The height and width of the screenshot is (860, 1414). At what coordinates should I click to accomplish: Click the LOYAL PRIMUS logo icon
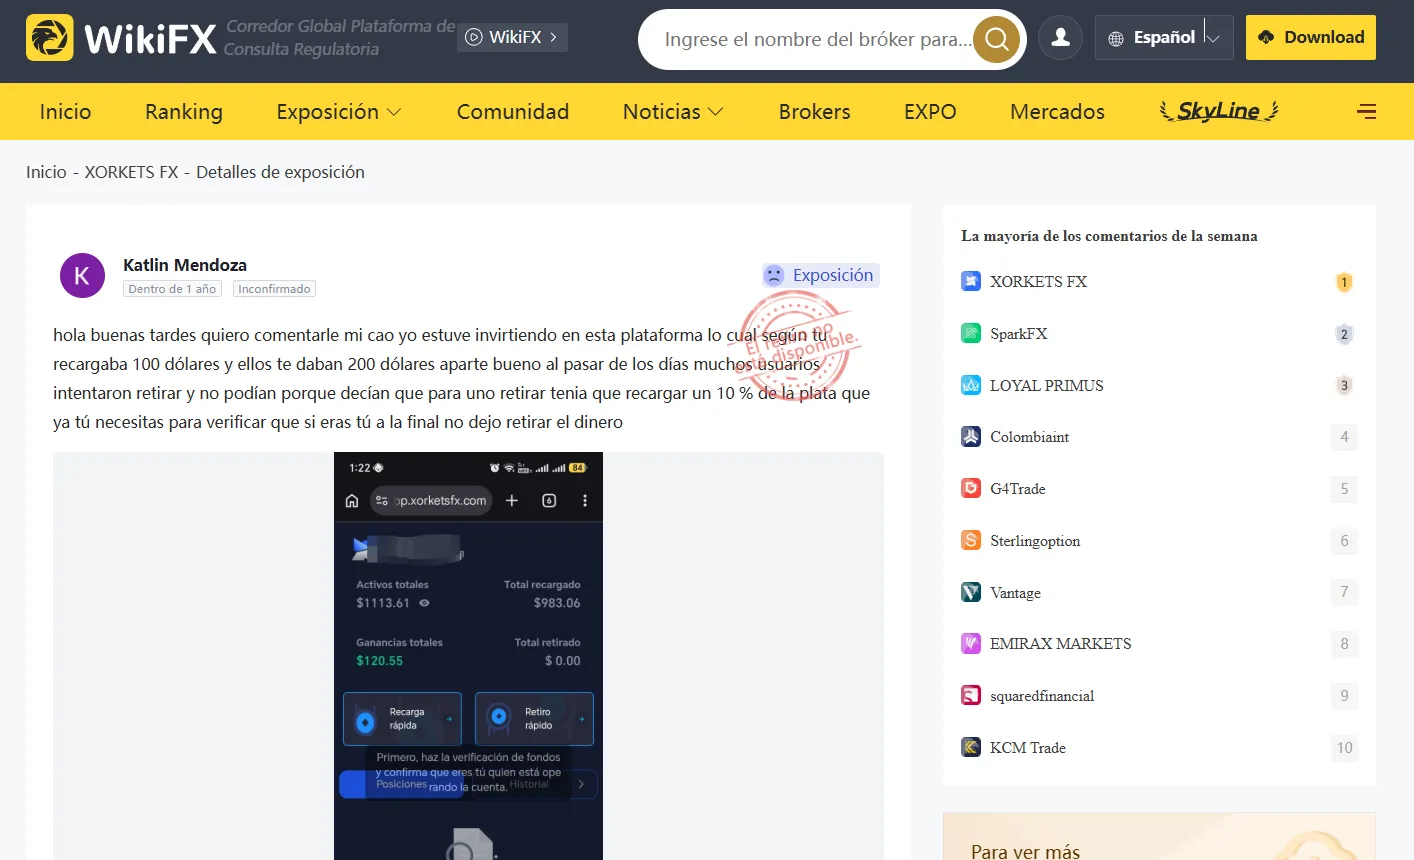(x=971, y=385)
